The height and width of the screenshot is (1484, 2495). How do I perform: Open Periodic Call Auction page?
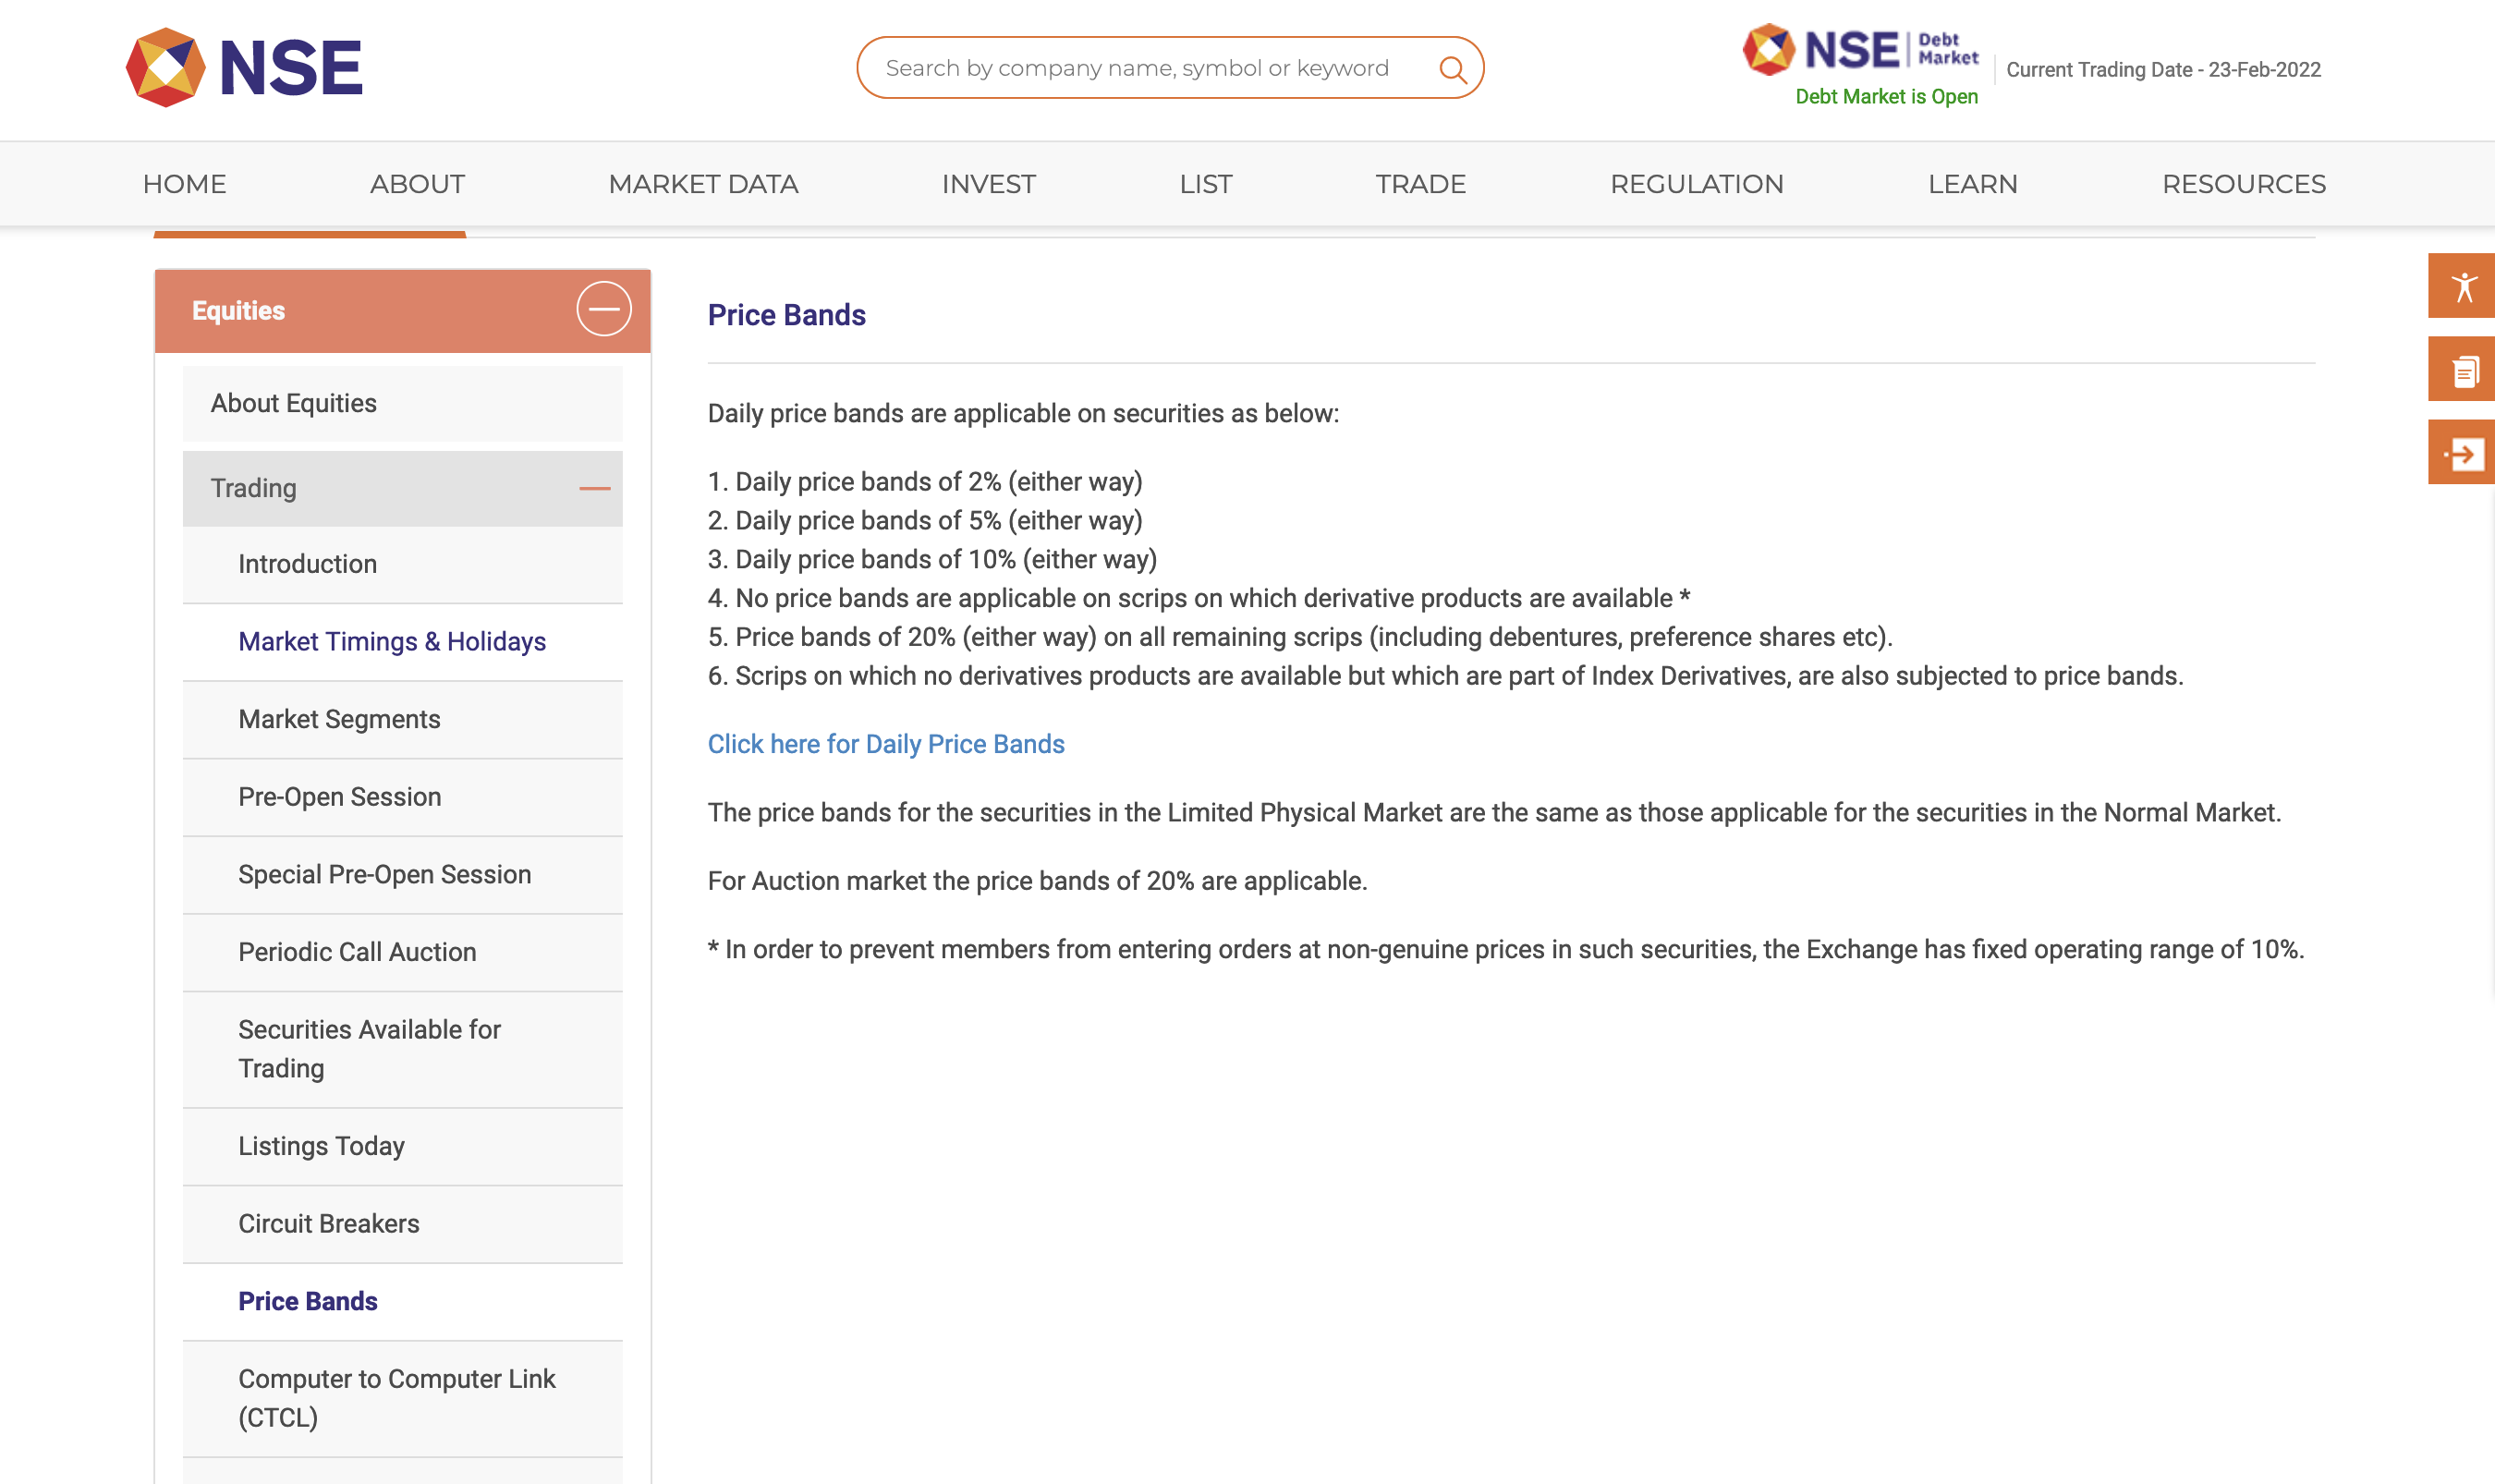coord(357,952)
